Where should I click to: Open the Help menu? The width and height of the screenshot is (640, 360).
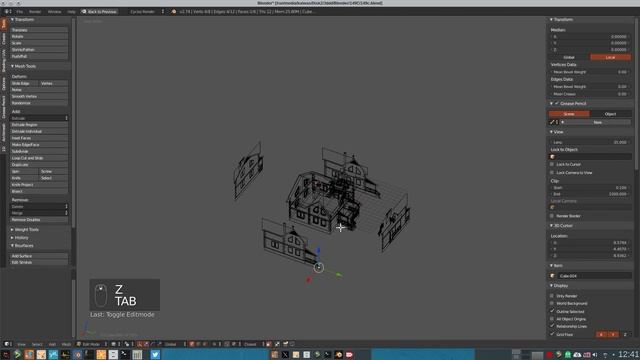(x=71, y=11)
